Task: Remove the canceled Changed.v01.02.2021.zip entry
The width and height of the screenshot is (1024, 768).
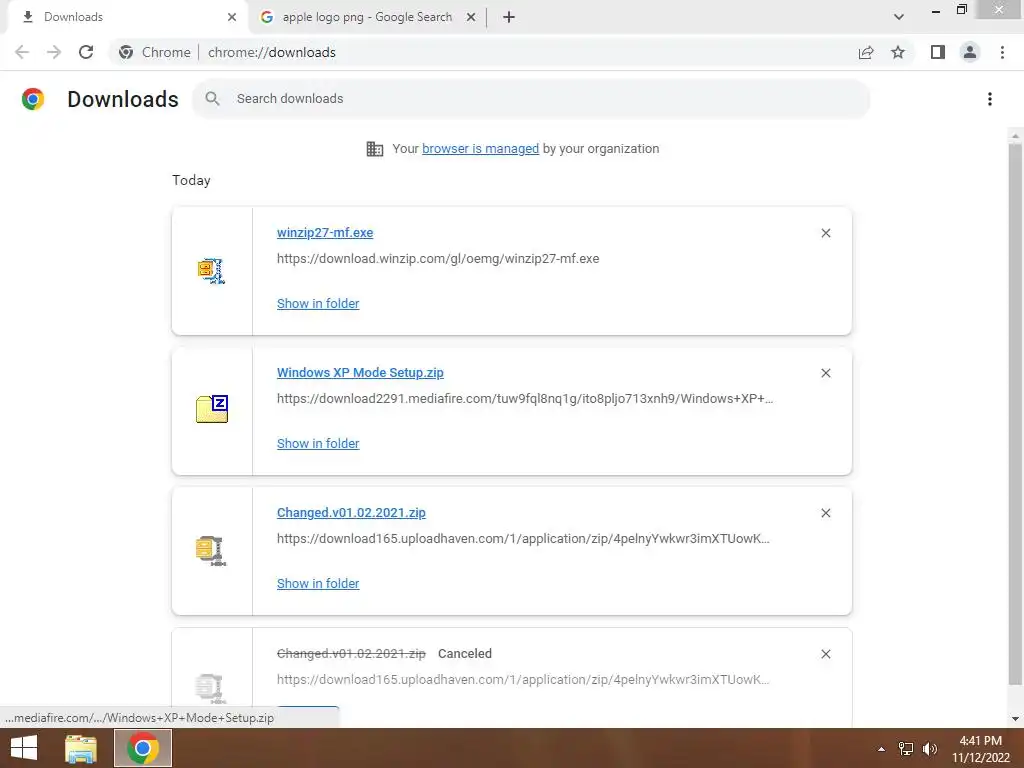Action: [825, 654]
